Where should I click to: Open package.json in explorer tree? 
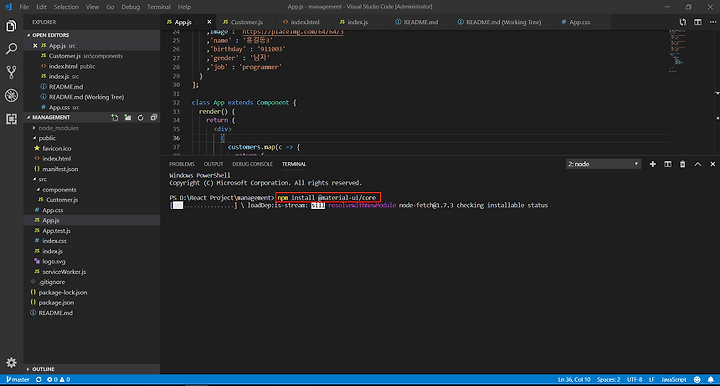click(x=56, y=302)
